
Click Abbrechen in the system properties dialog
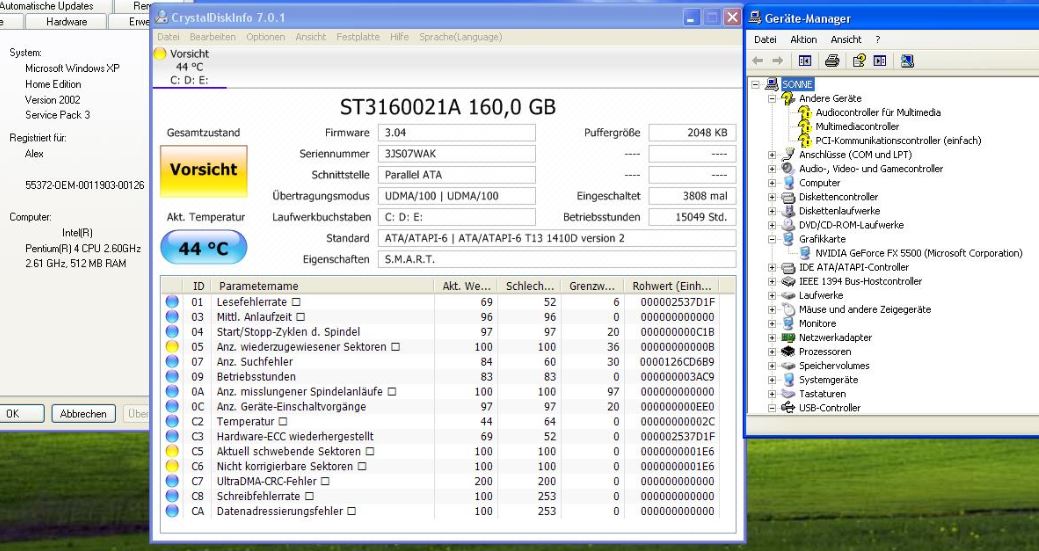click(83, 414)
